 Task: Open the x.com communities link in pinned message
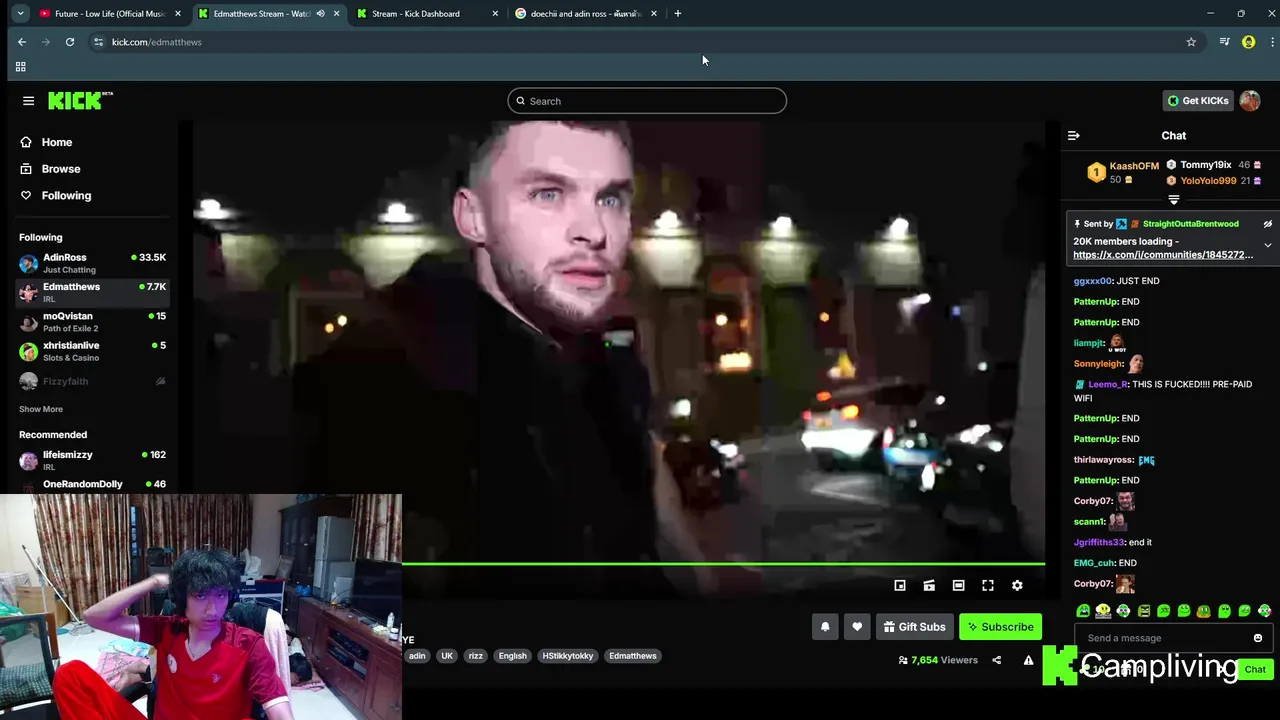pyautogui.click(x=1163, y=255)
